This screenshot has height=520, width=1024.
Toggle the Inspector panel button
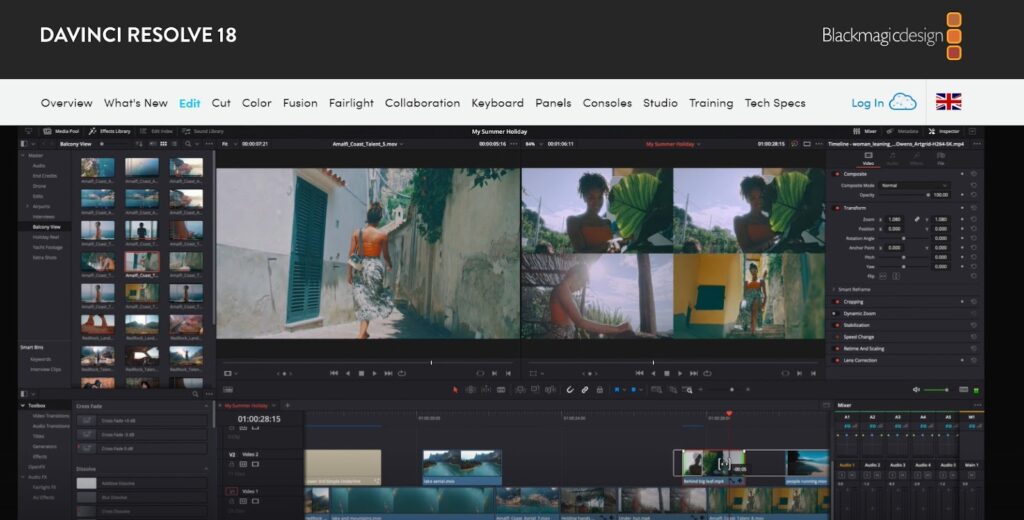944,131
